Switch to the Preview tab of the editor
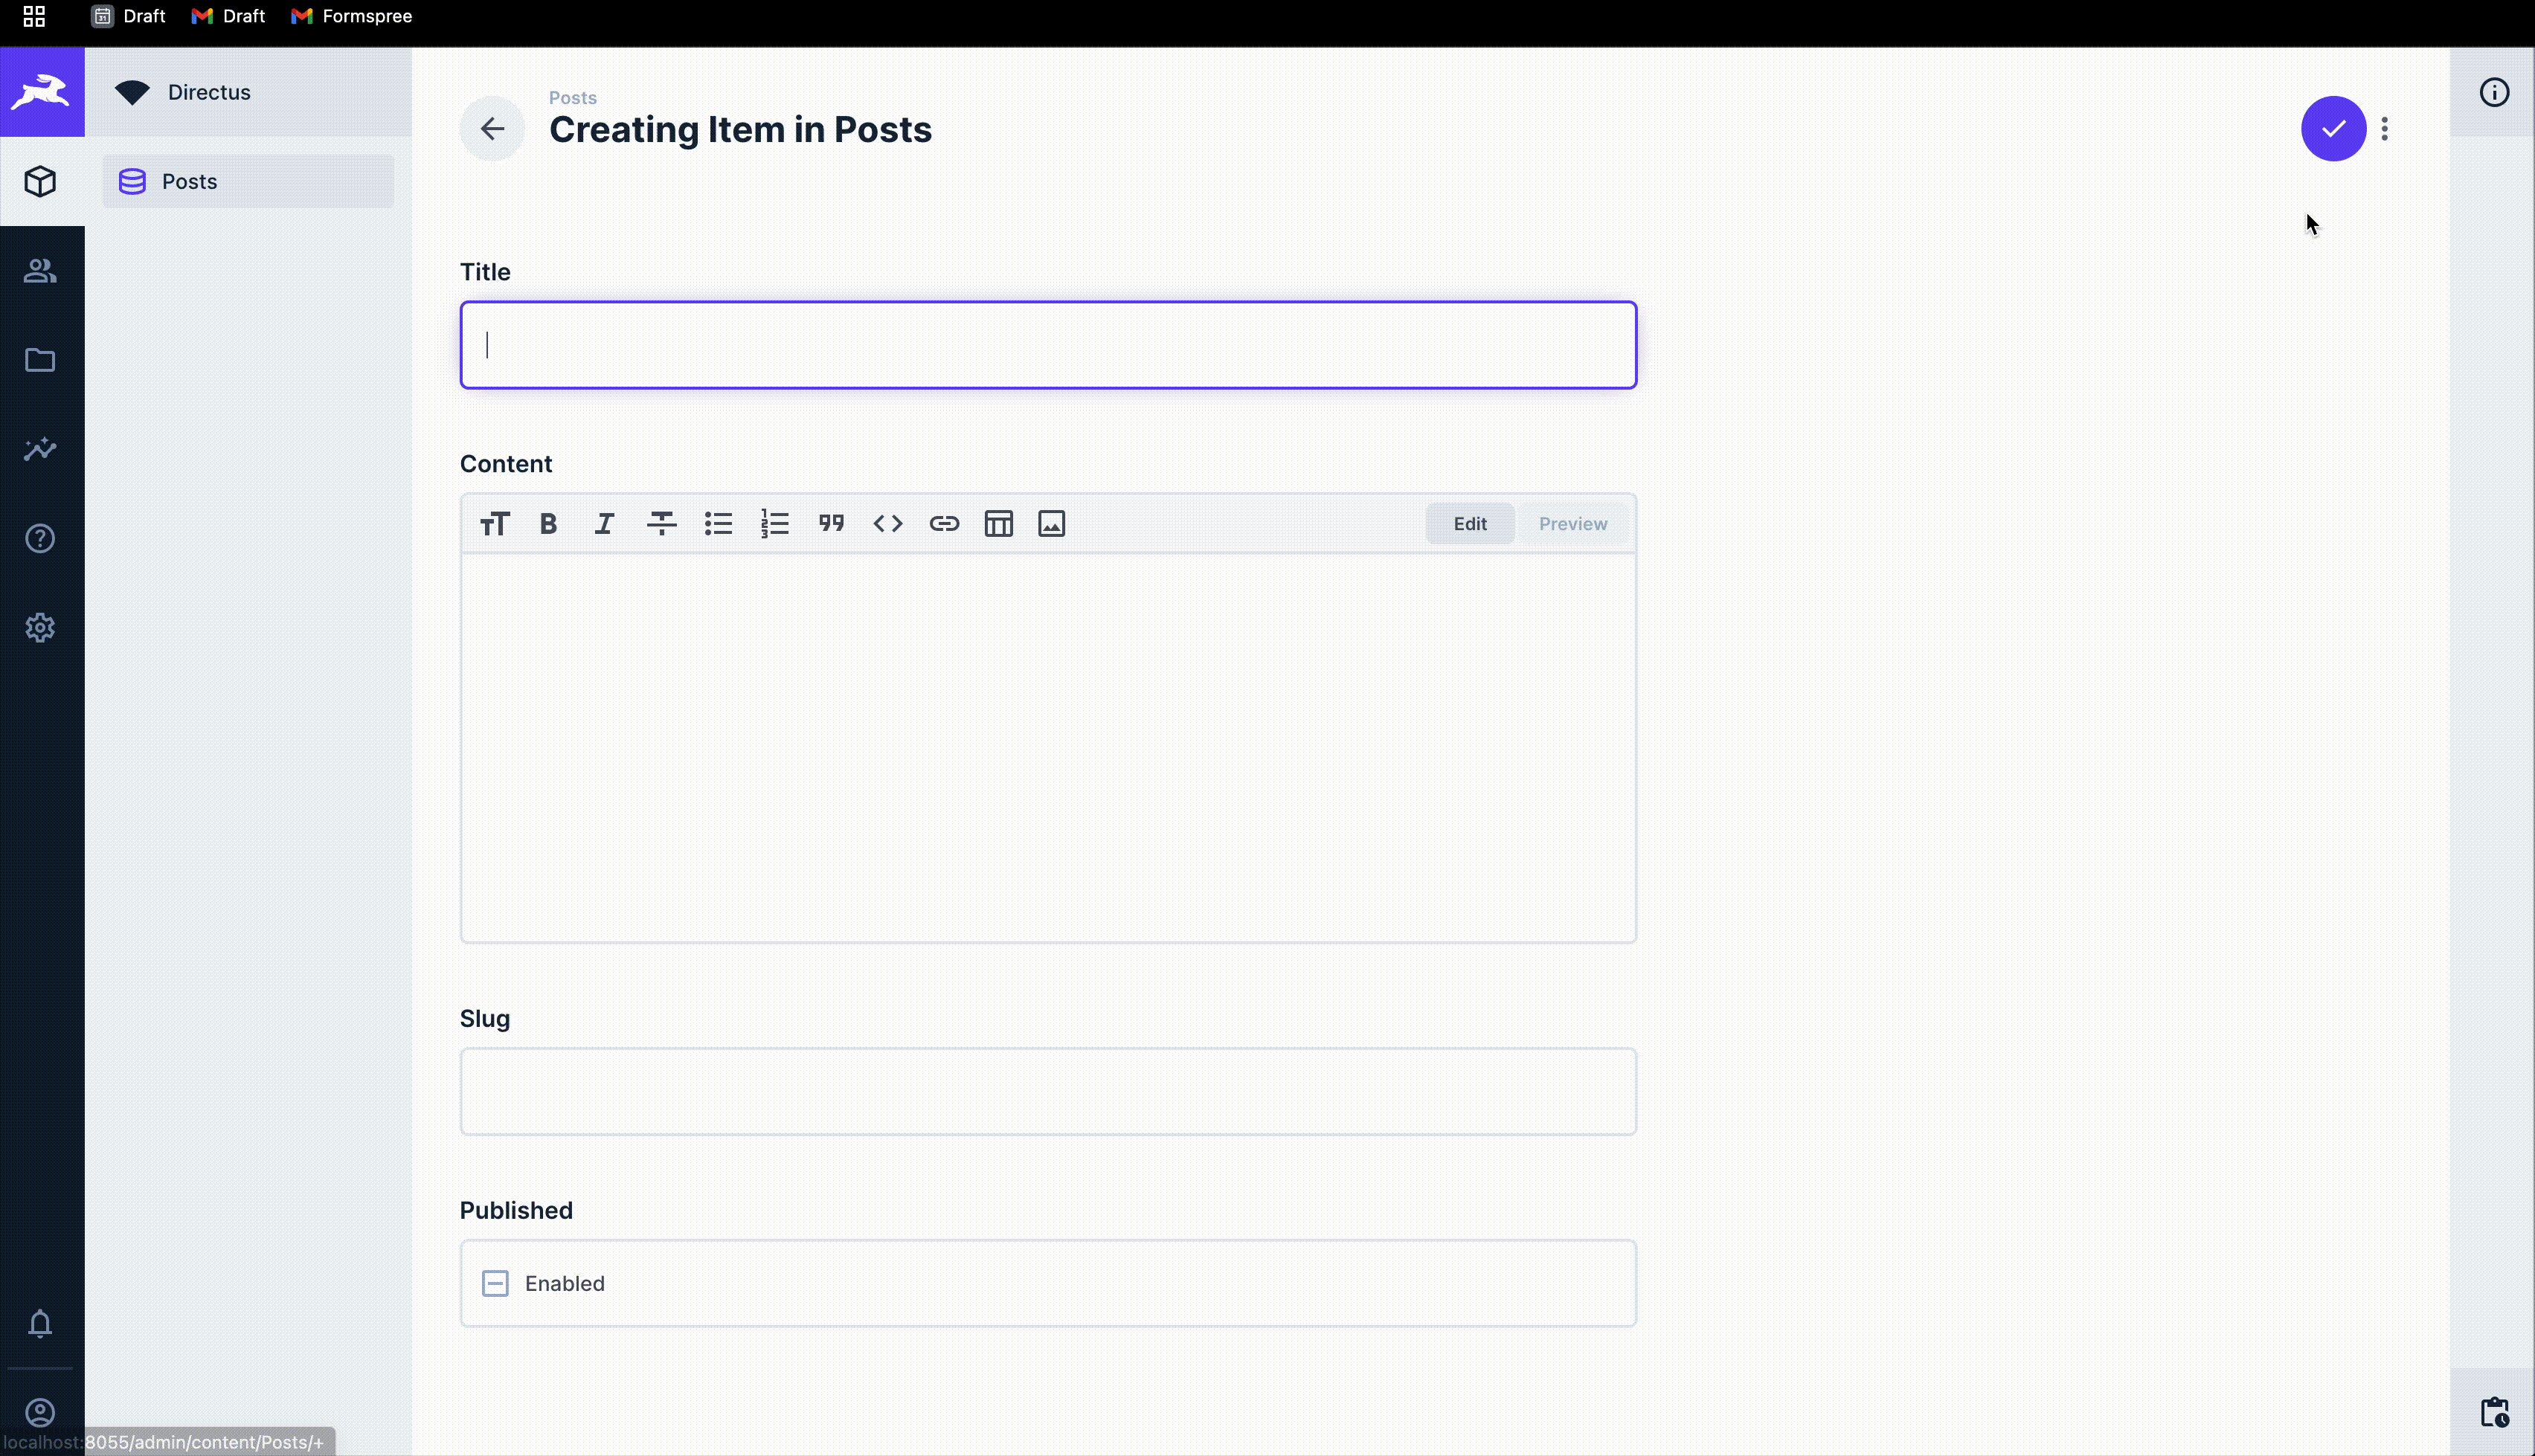The image size is (2535, 1456). click(1572, 523)
